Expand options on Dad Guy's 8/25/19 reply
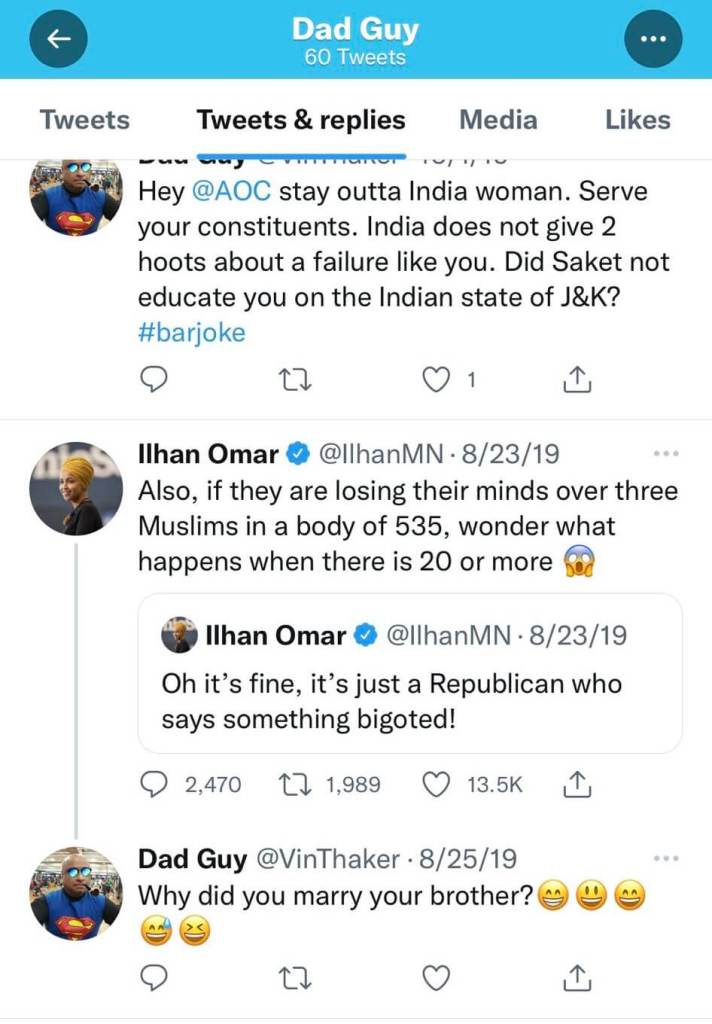Screen dimensions: 712x1024 665,859
